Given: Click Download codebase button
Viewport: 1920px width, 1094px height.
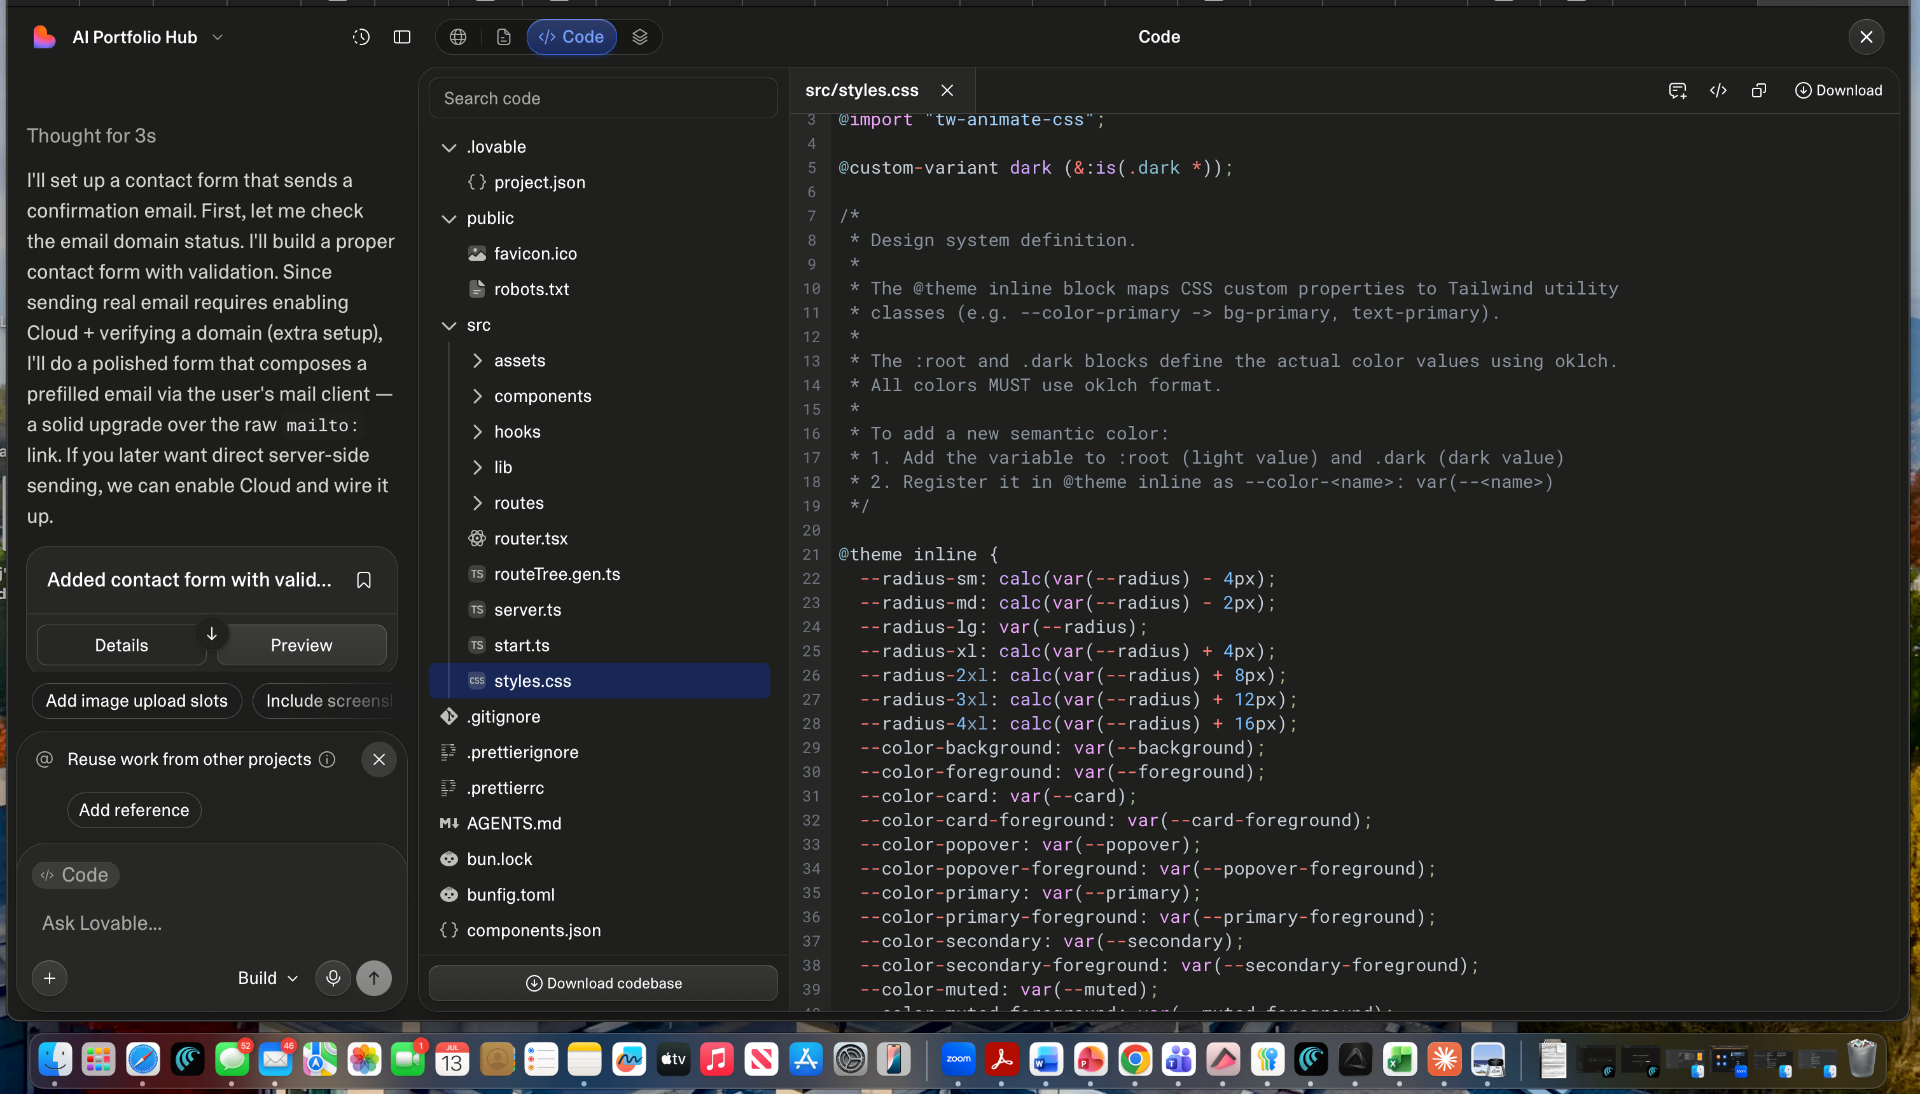Looking at the screenshot, I should (603, 983).
